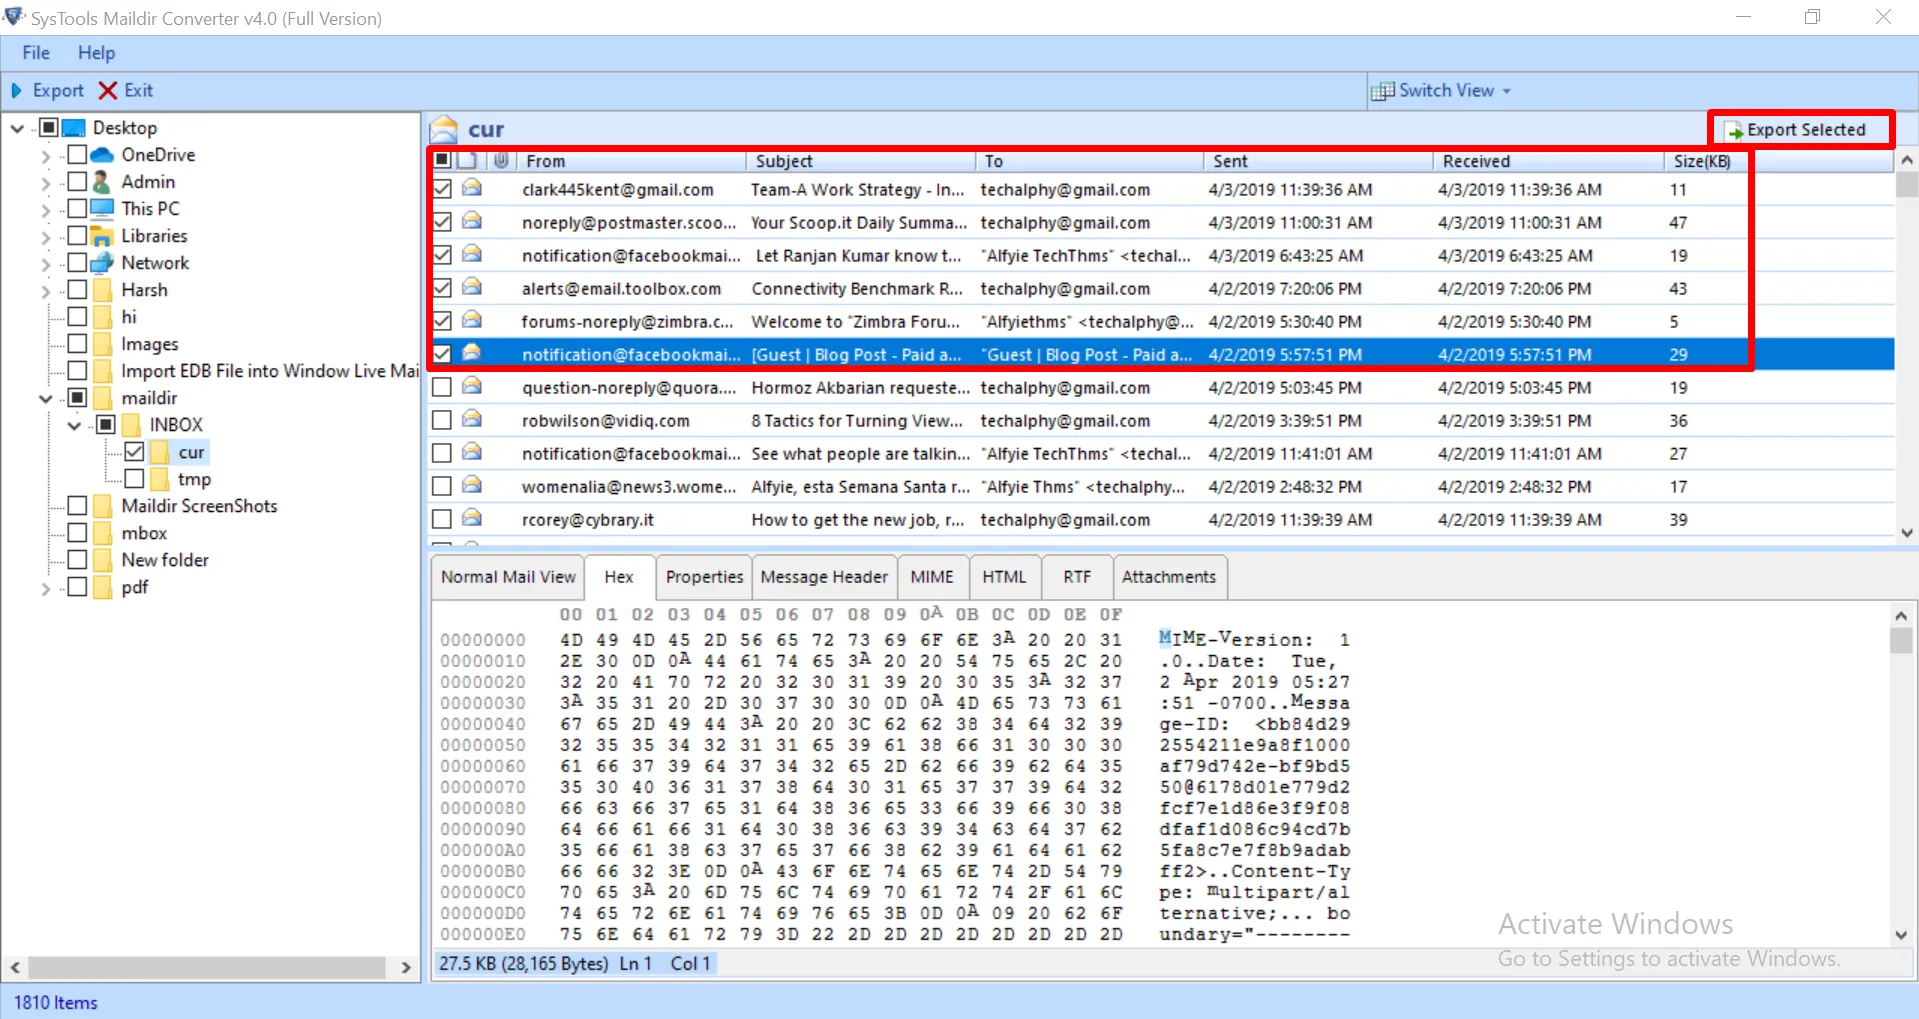Click the attachment paperclip column header icon

tap(501, 160)
